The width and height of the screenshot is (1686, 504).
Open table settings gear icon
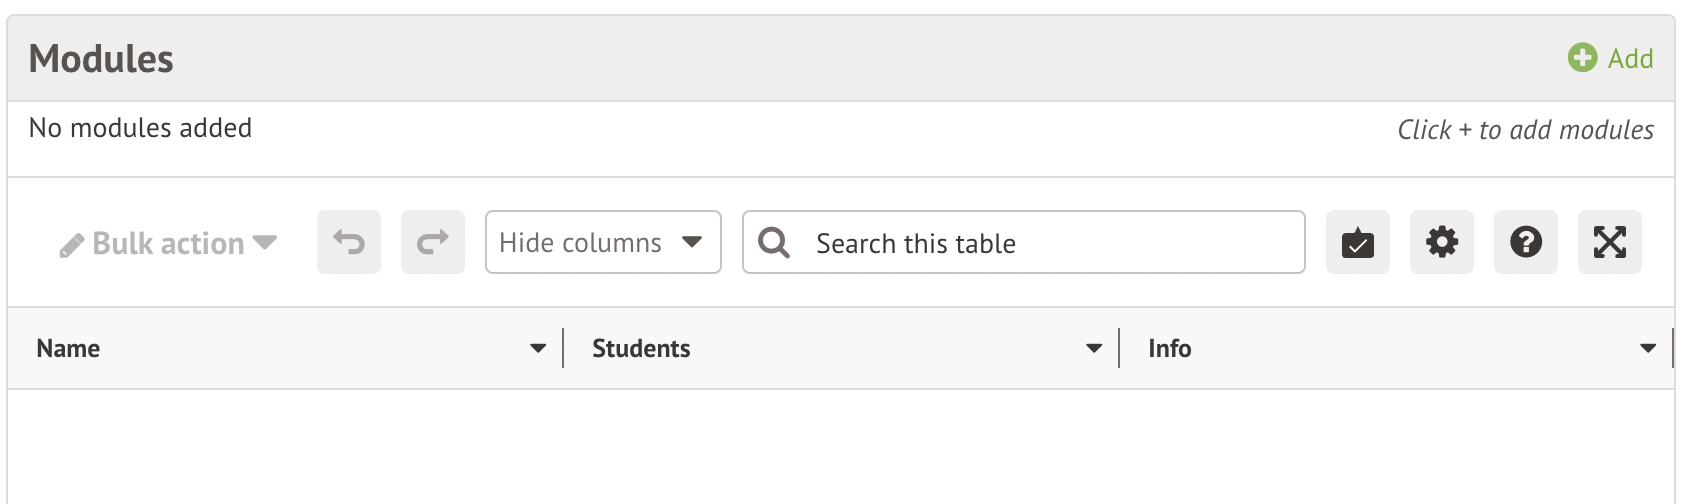[x=1441, y=242]
